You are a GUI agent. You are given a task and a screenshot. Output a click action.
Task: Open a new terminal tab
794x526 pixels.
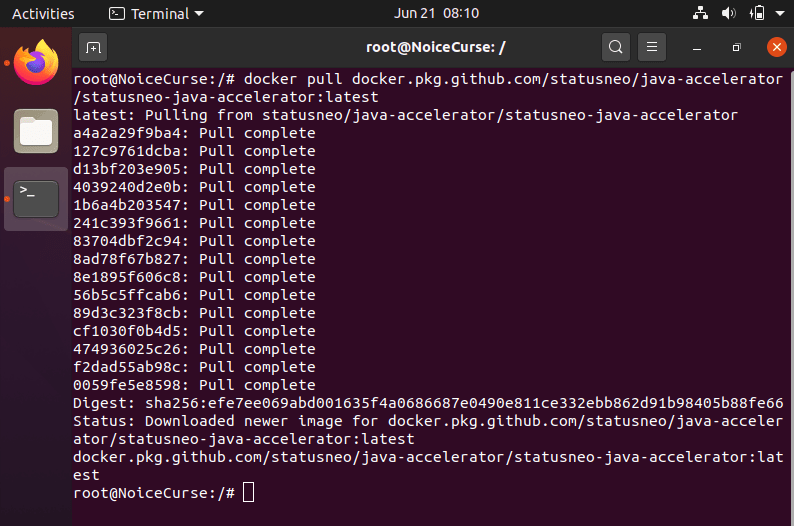(93, 46)
